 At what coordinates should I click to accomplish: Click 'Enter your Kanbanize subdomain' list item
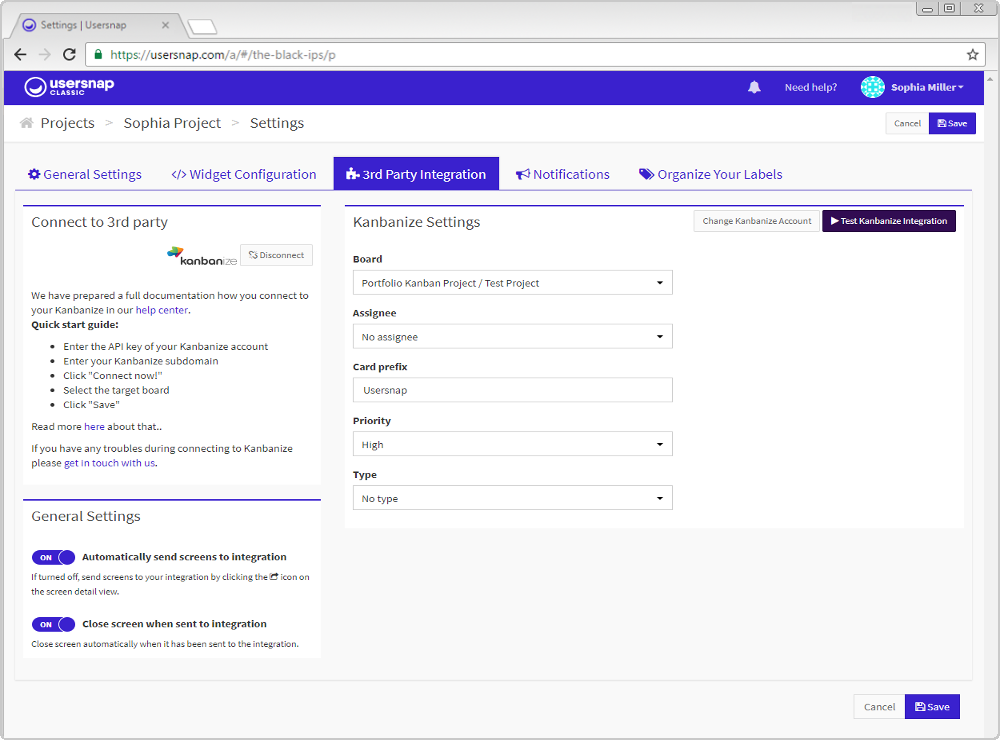coord(140,361)
